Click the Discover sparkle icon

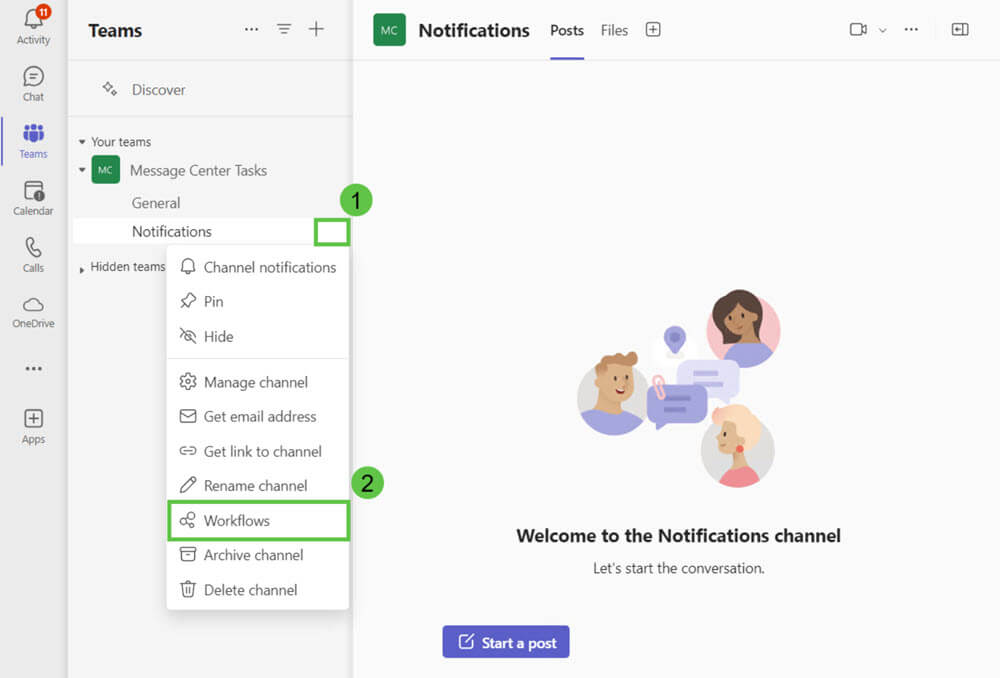pyautogui.click(x=110, y=89)
